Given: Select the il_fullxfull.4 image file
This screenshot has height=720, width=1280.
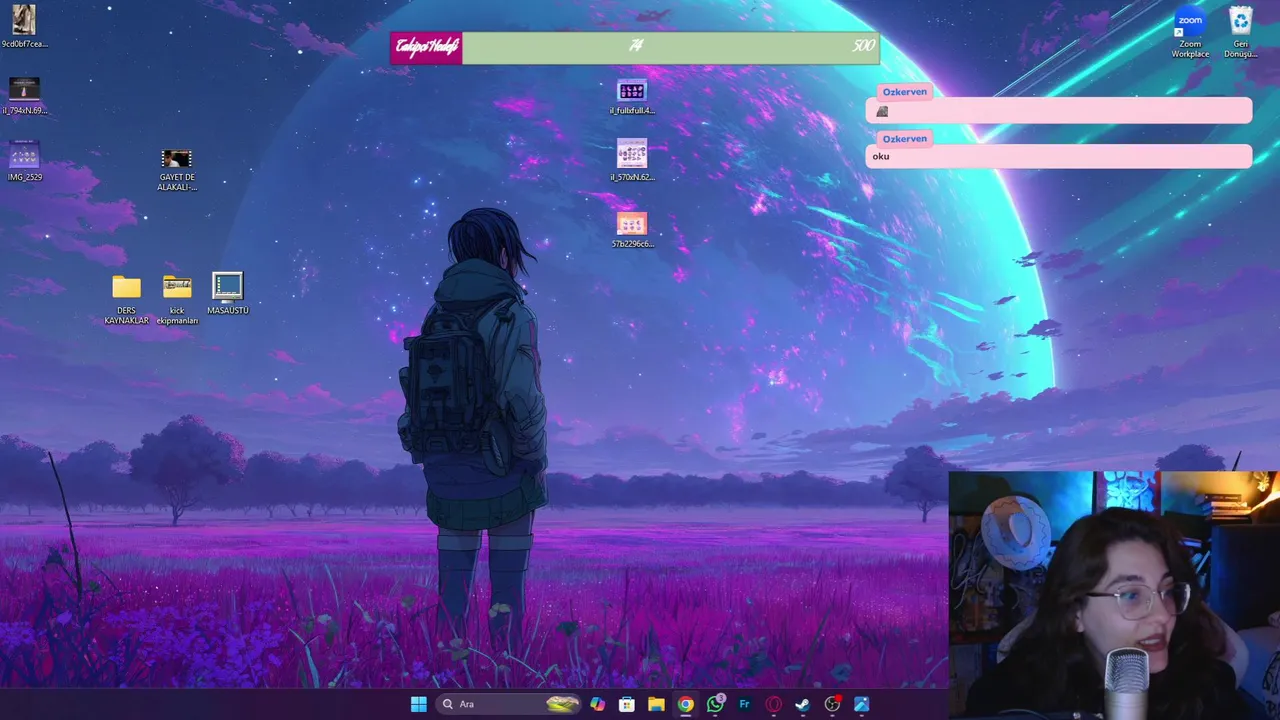Looking at the screenshot, I should (x=632, y=97).
